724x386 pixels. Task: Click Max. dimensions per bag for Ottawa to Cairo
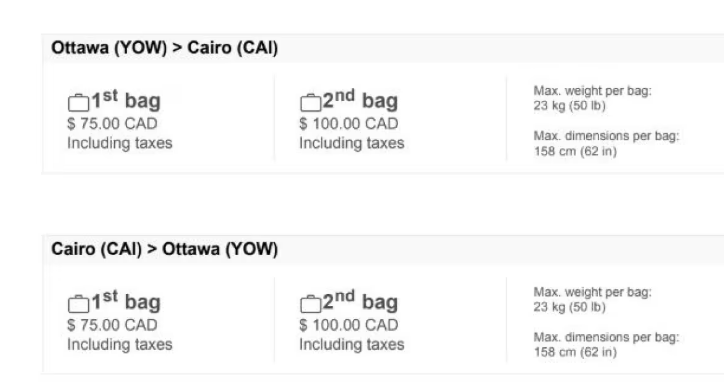606,136
